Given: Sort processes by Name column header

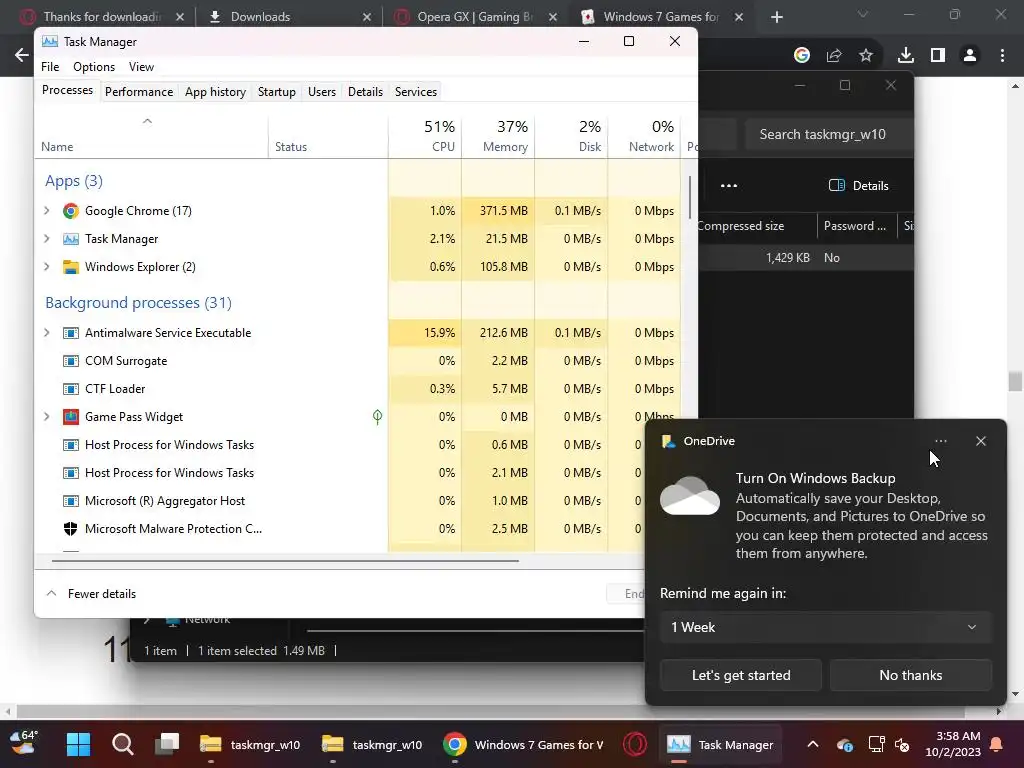Looking at the screenshot, I should [x=152, y=136].
